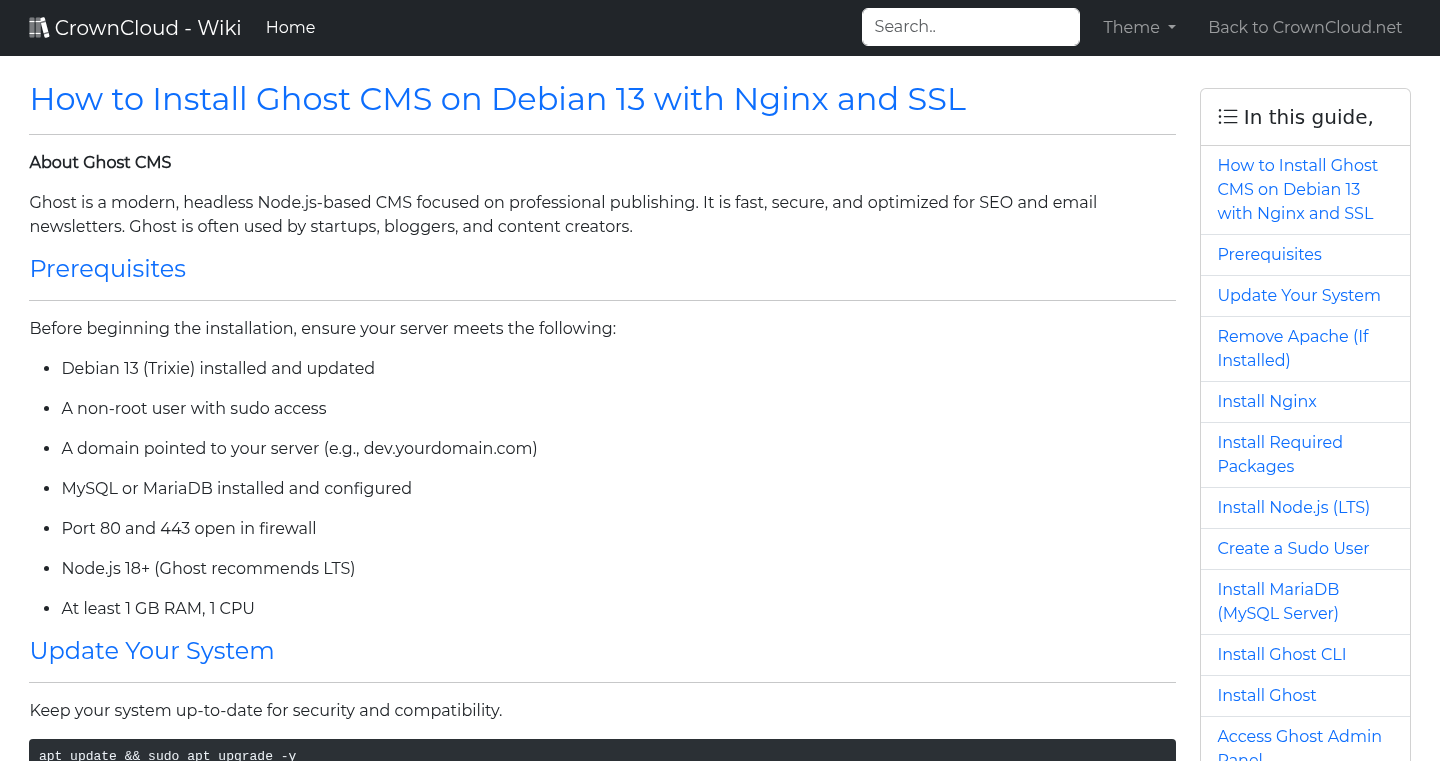Open the 'Prerequisites' sidebar link
Screen dimensions: 1440x761
click(x=1269, y=254)
